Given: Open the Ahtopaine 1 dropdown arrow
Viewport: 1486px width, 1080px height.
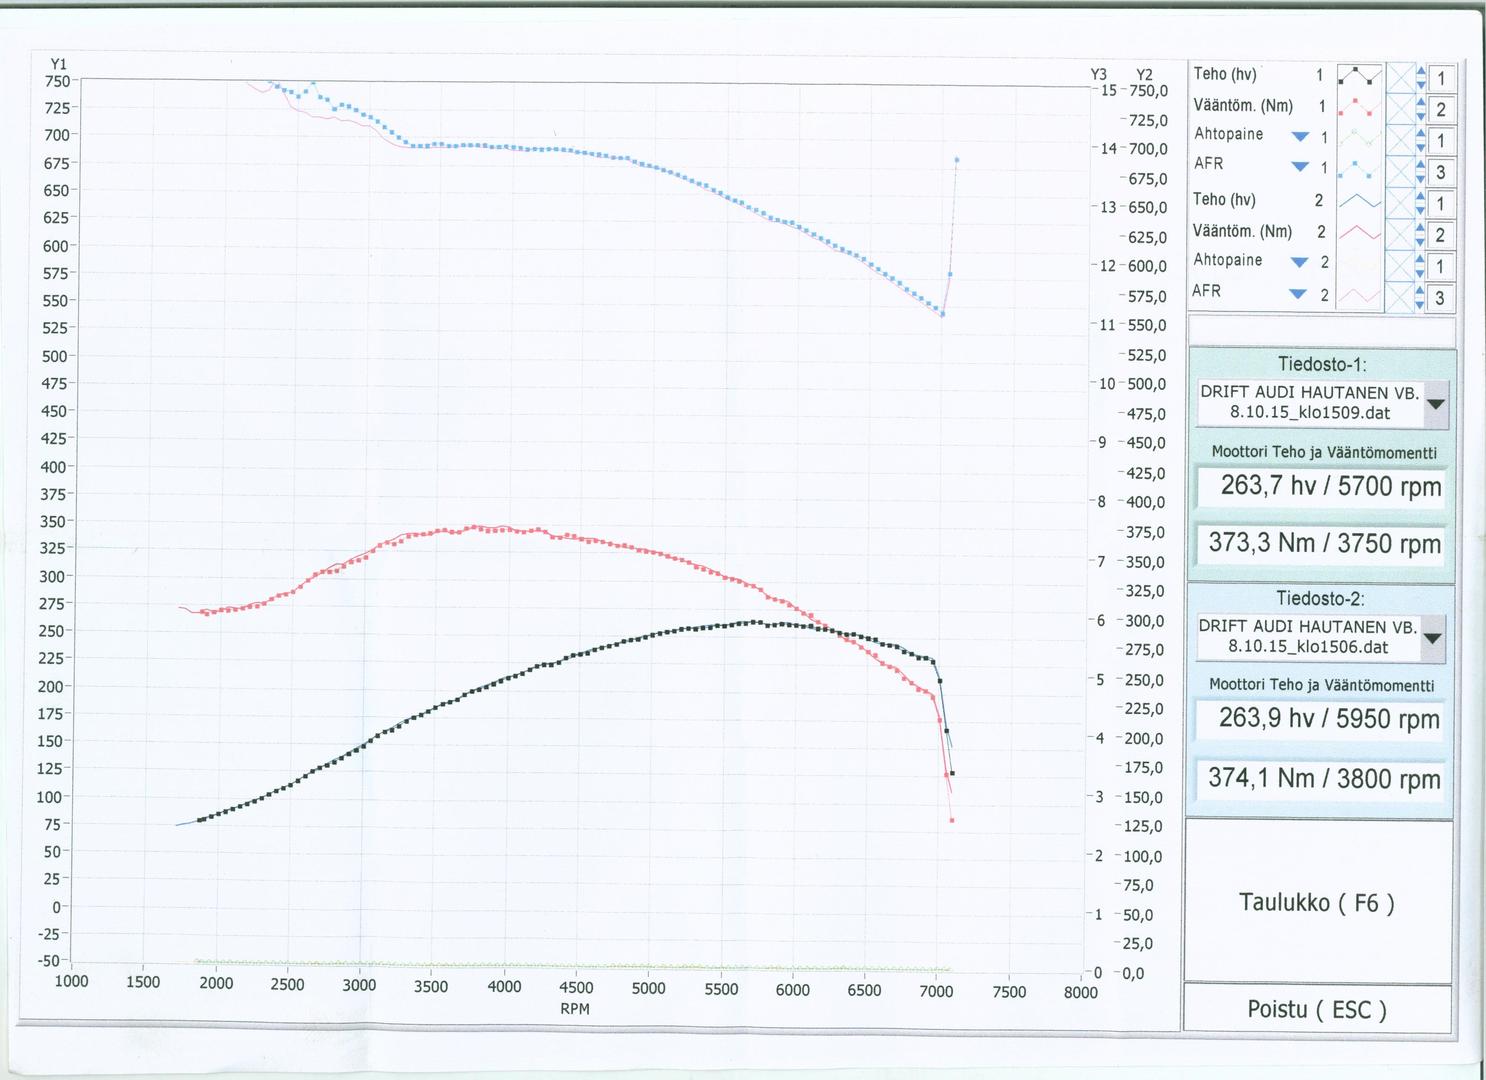Looking at the screenshot, I should click(x=1300, y=136).
